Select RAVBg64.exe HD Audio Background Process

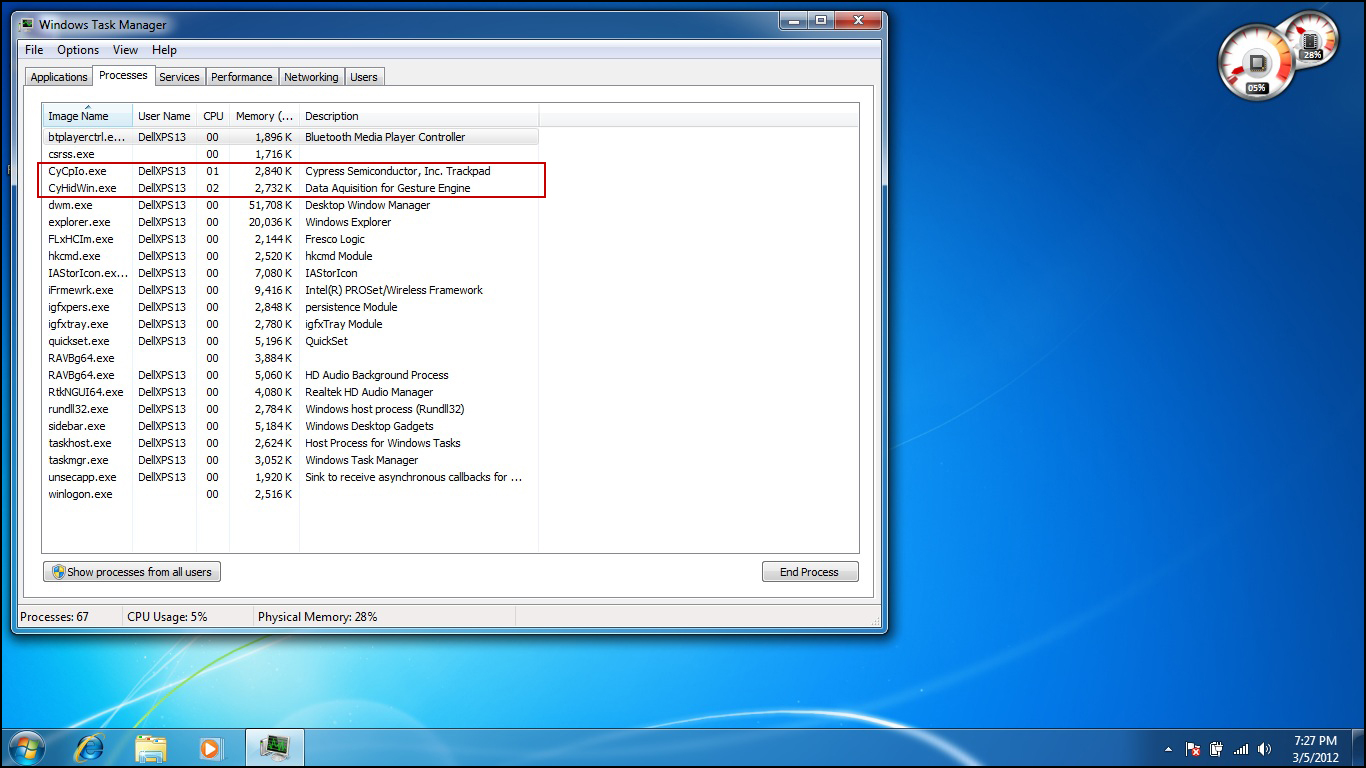[291, 375]
